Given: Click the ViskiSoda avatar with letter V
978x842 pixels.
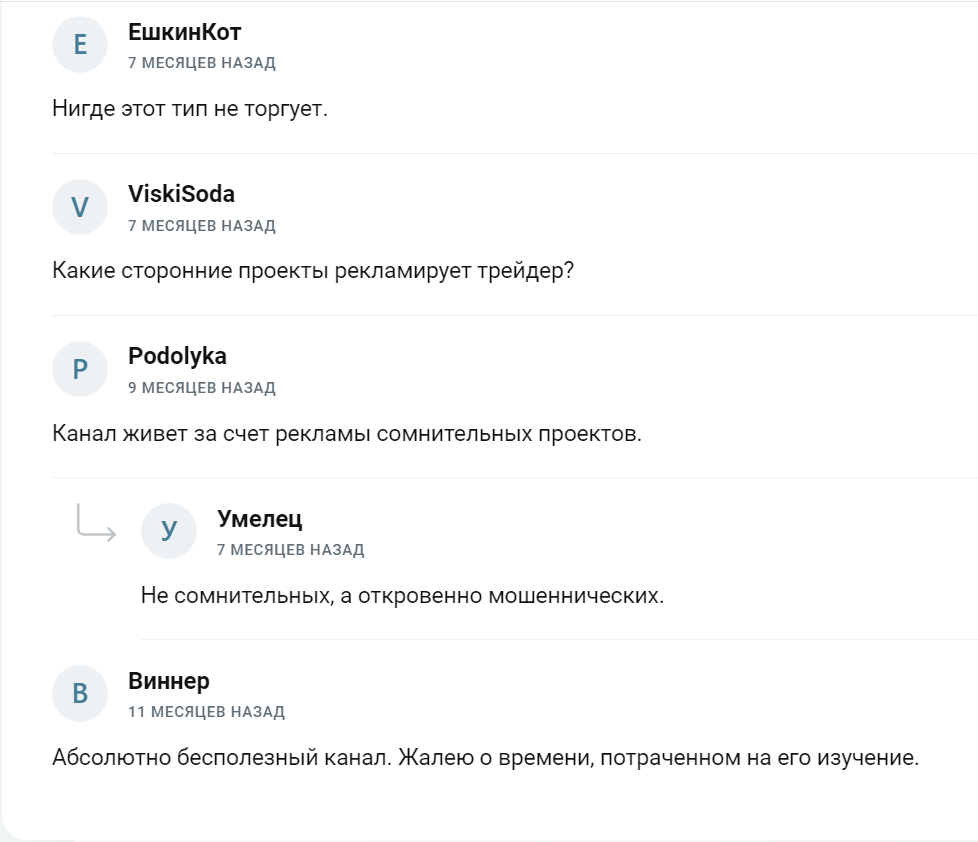Looking at the screenshot, I should click(80, 207).
